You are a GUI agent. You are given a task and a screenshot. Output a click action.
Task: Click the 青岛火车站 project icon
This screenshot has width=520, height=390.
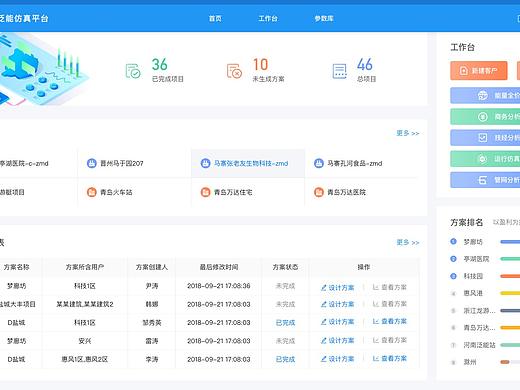coord(91,192)
